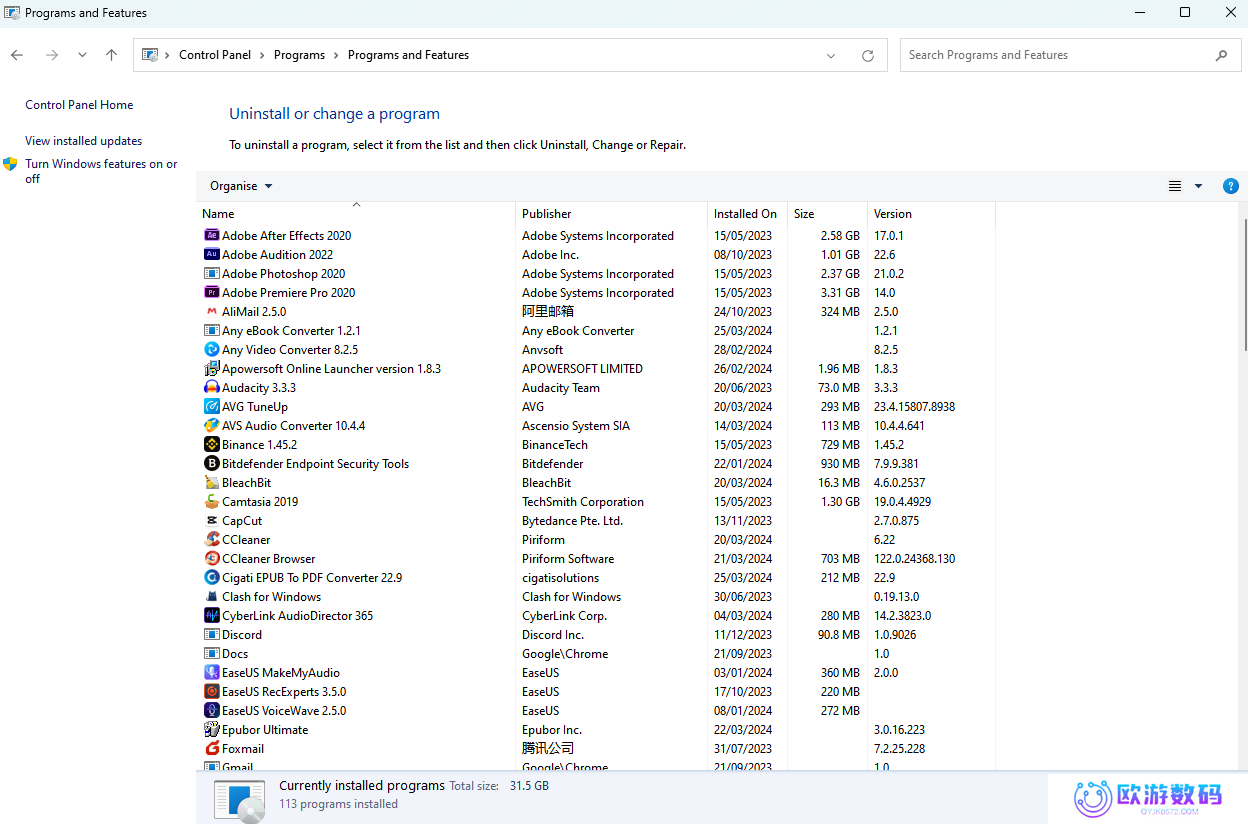Image resolution: width=1248 pixels, height=824 pixels.
Task: Click the Clash for Windows icon
Action: 211,597
